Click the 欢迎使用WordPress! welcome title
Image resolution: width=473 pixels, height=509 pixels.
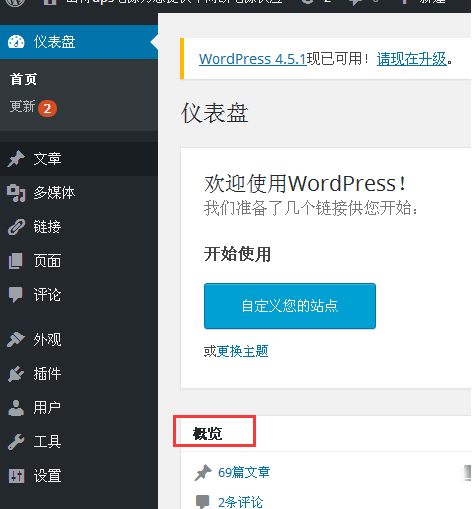(x=305, y=184)
